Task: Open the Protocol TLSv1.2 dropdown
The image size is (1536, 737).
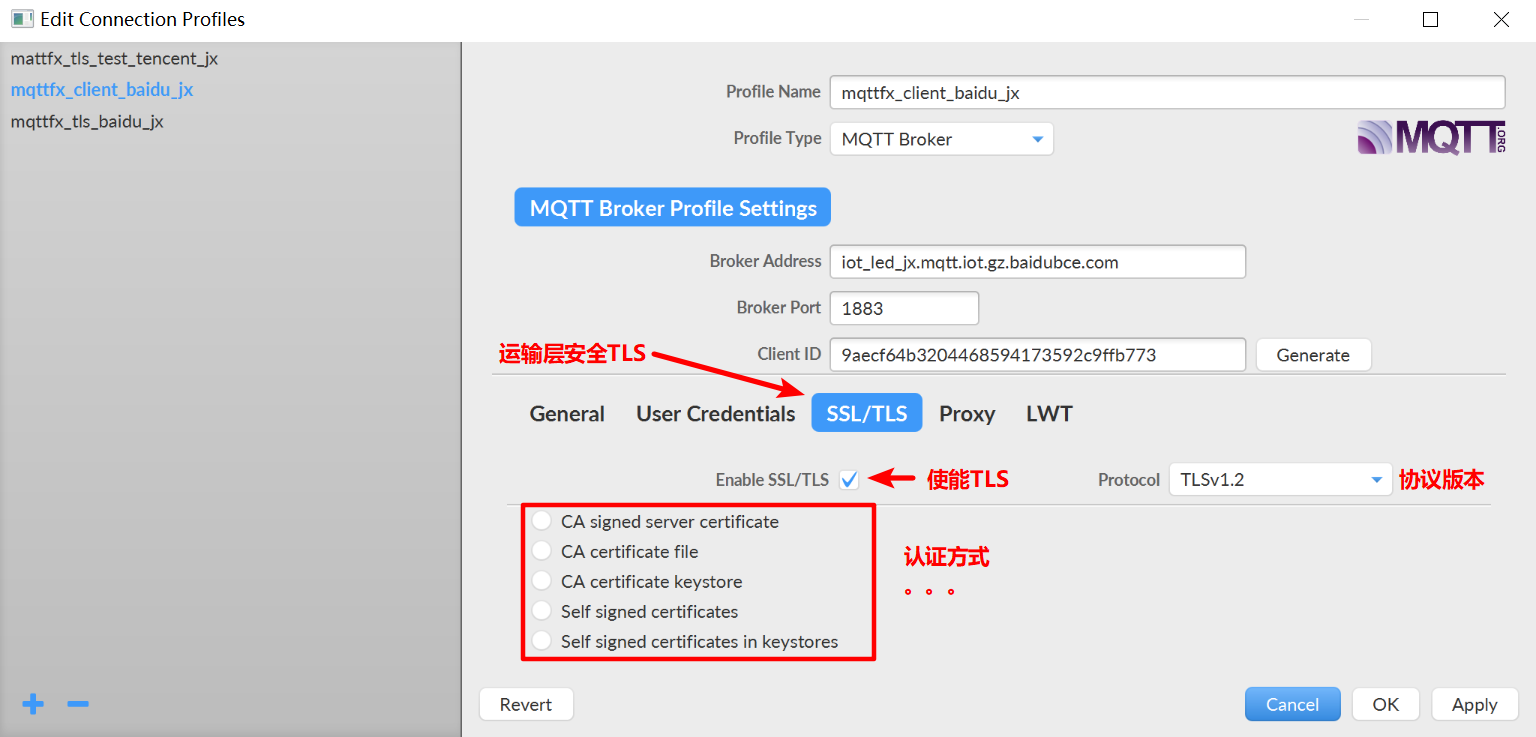Action: [x=1280, y=480]
